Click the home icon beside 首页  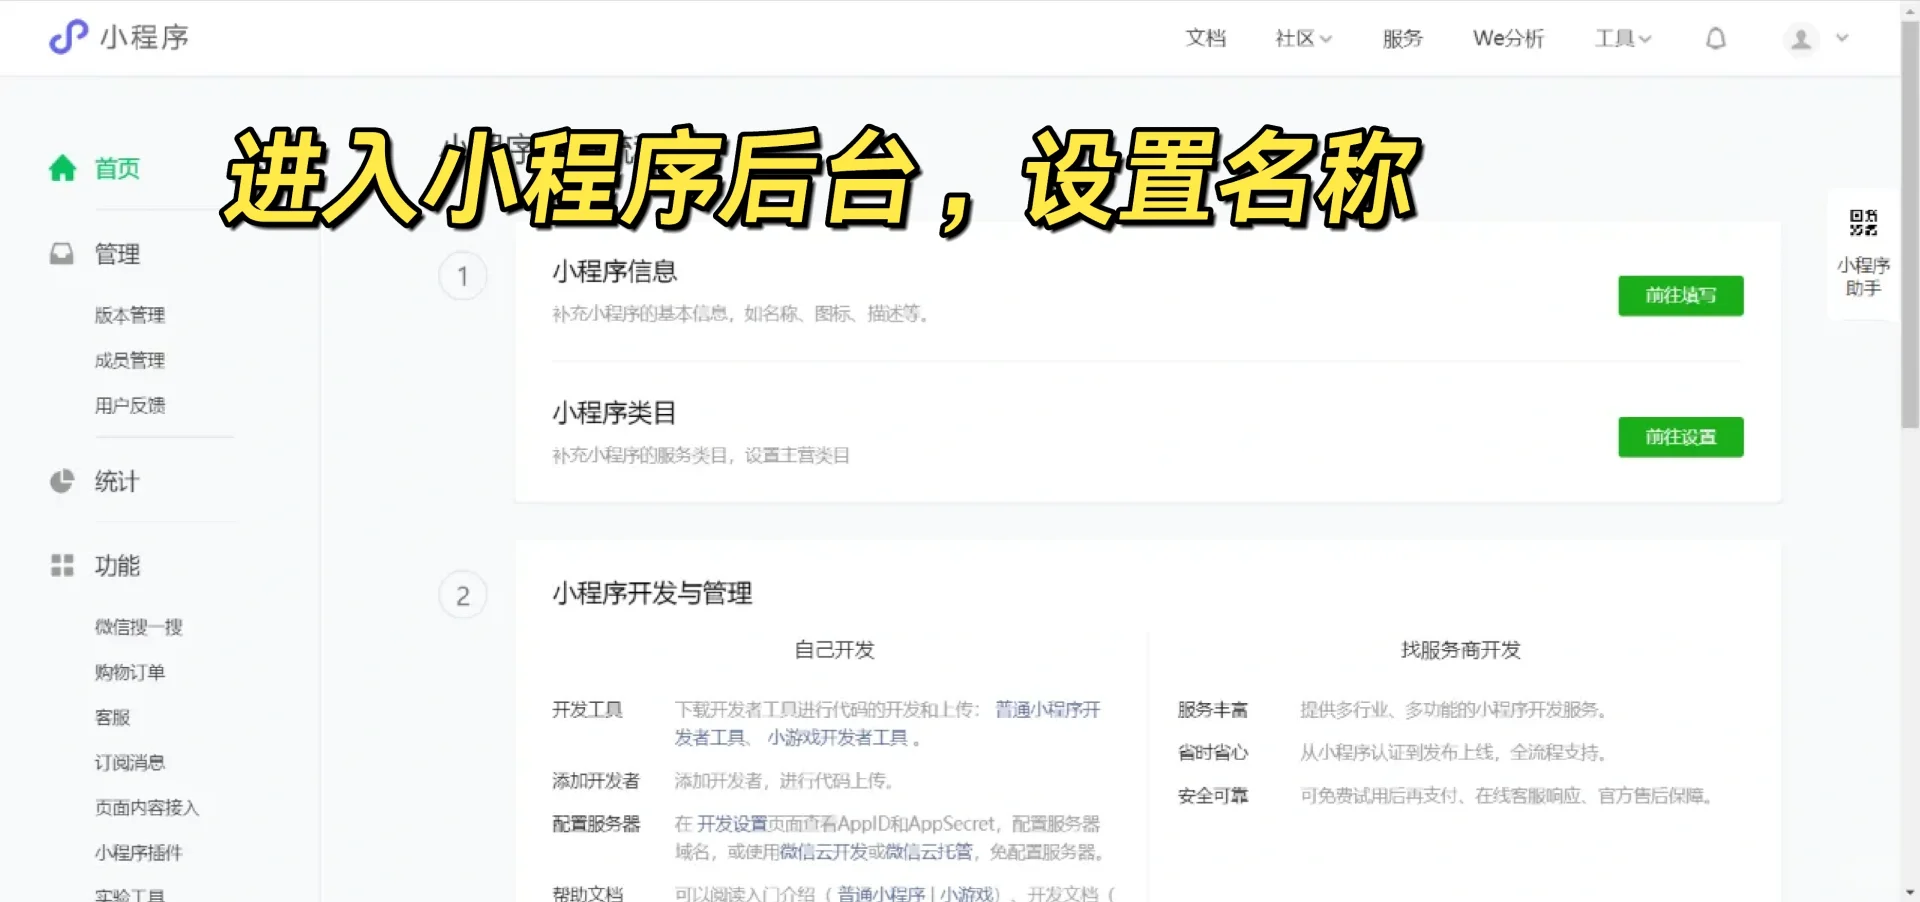62,169
